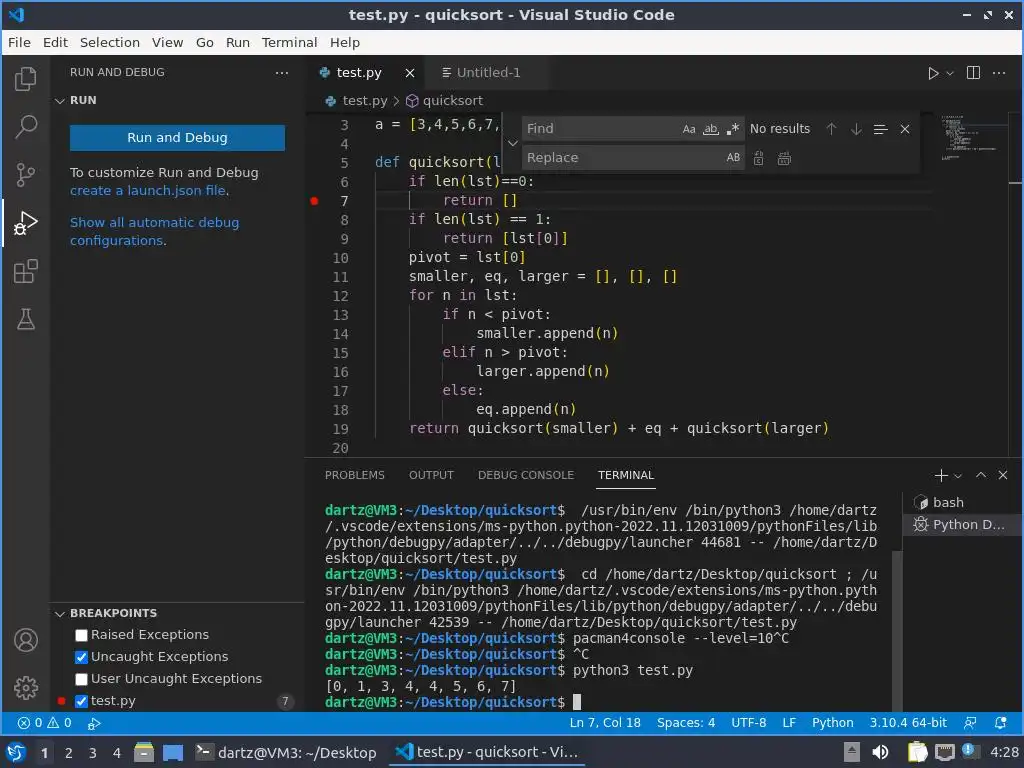Switch to the DEBUG CONSOLE tab
This screenshot has height=768, width=1024.
coord(526,475)
